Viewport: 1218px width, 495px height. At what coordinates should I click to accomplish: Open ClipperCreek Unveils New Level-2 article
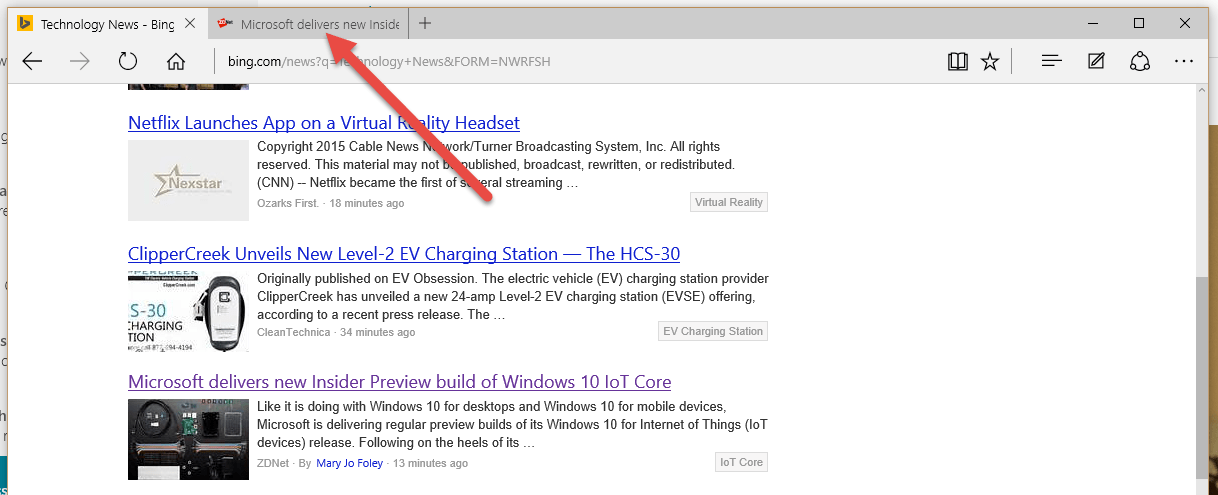pyautogui.click(x=404, y=254)
